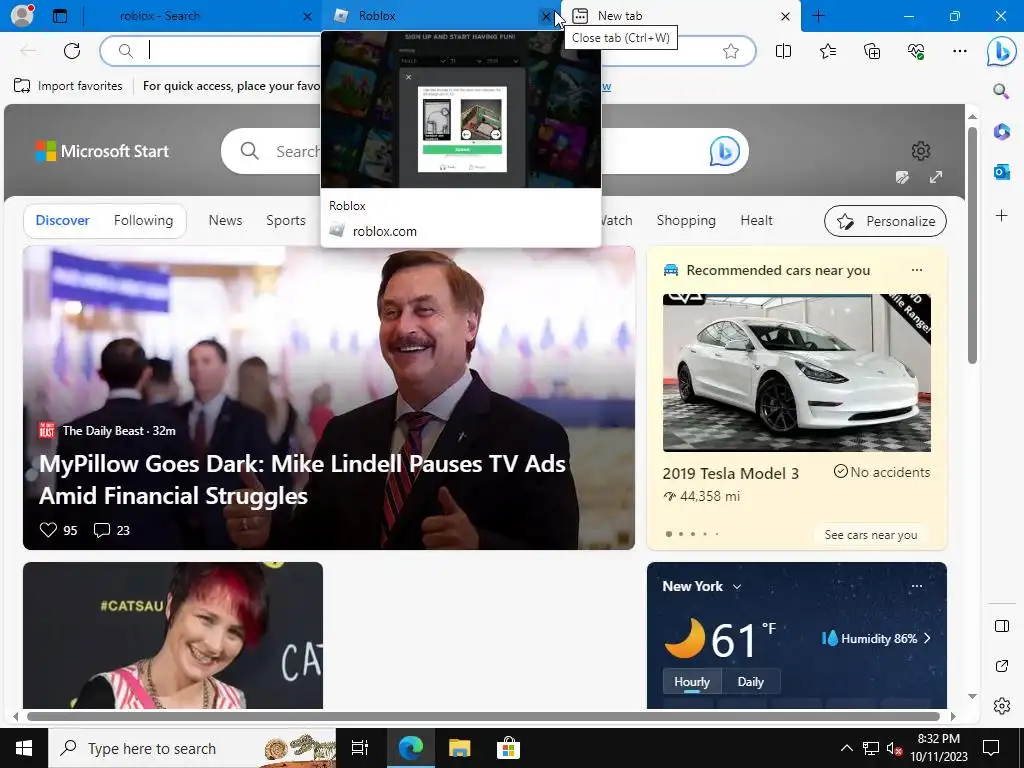
Task: Click the Roblox tab preview thumbnail
Action: point(460,110)
